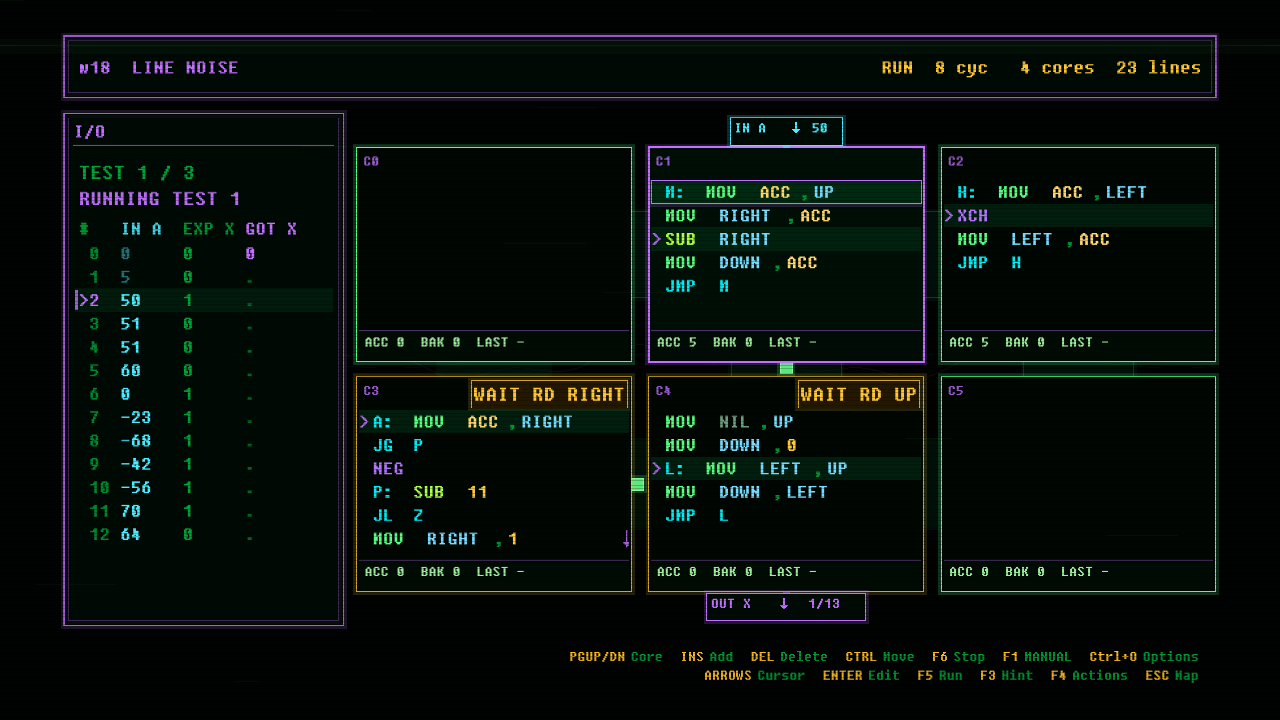
Task: Click the ACC 5 register readout of C2
Action: (969, 342)
